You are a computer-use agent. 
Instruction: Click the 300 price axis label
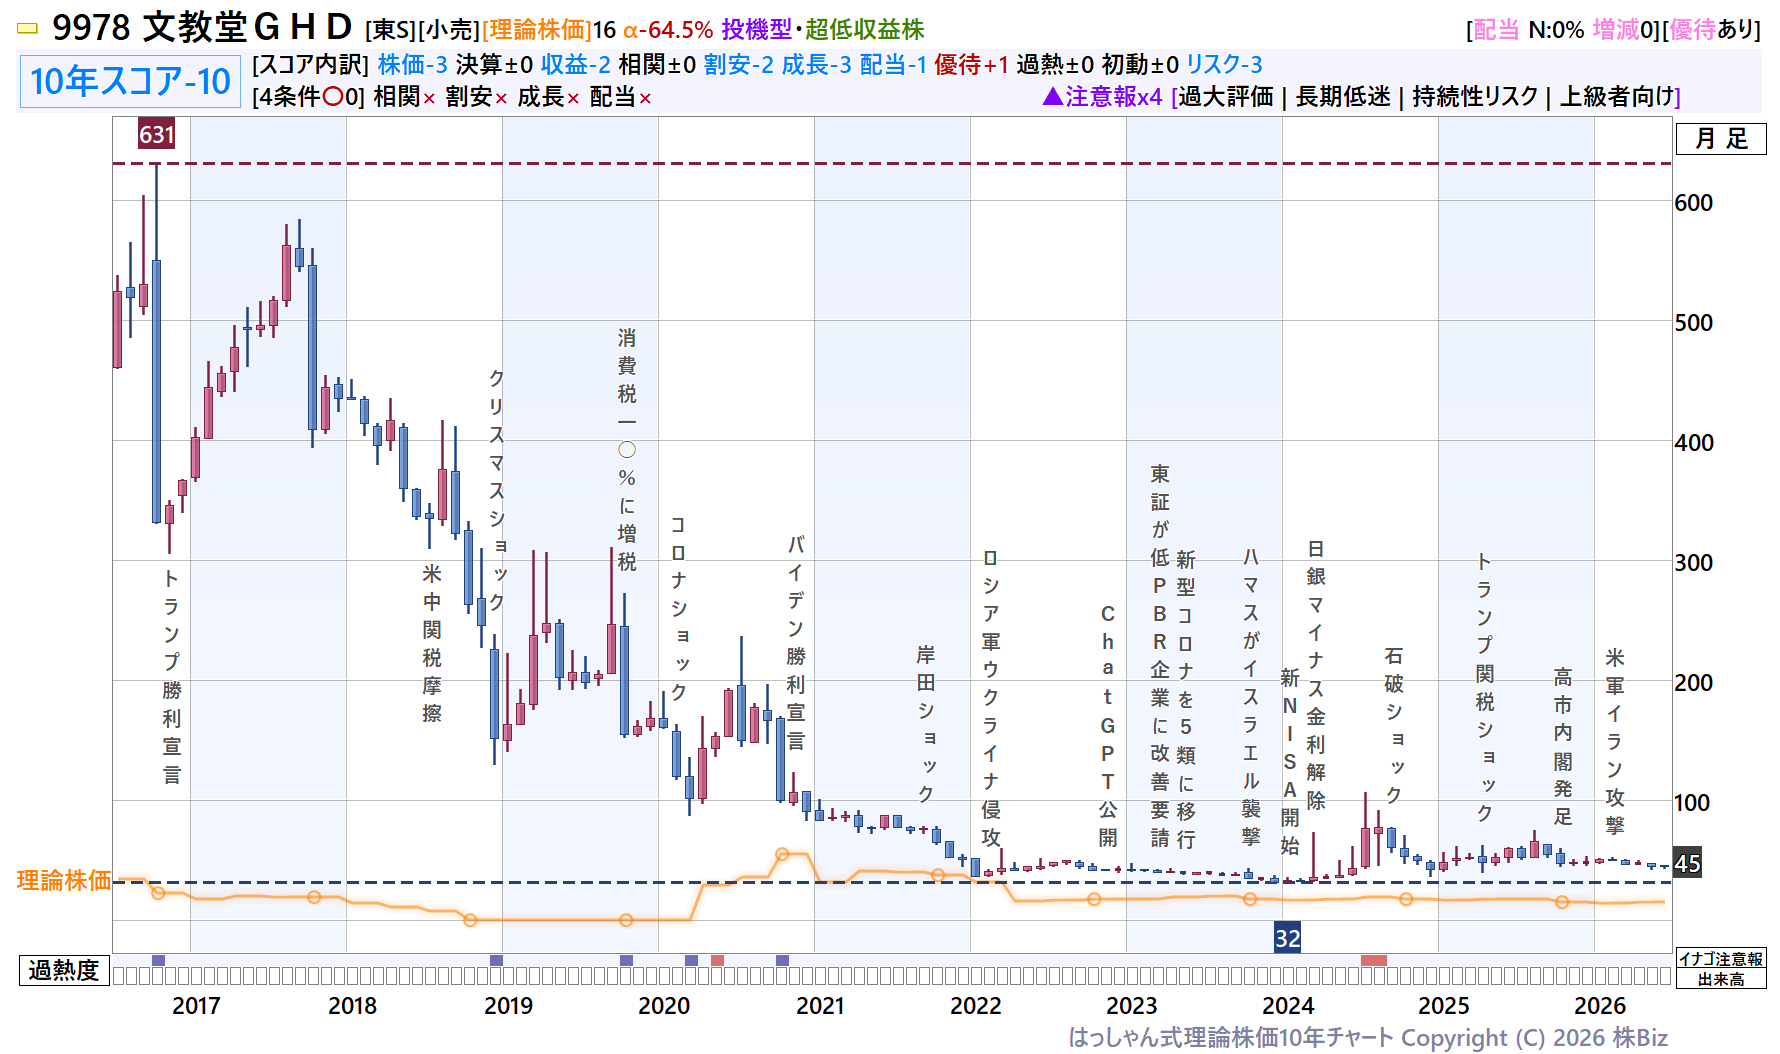click(1694, 563)
